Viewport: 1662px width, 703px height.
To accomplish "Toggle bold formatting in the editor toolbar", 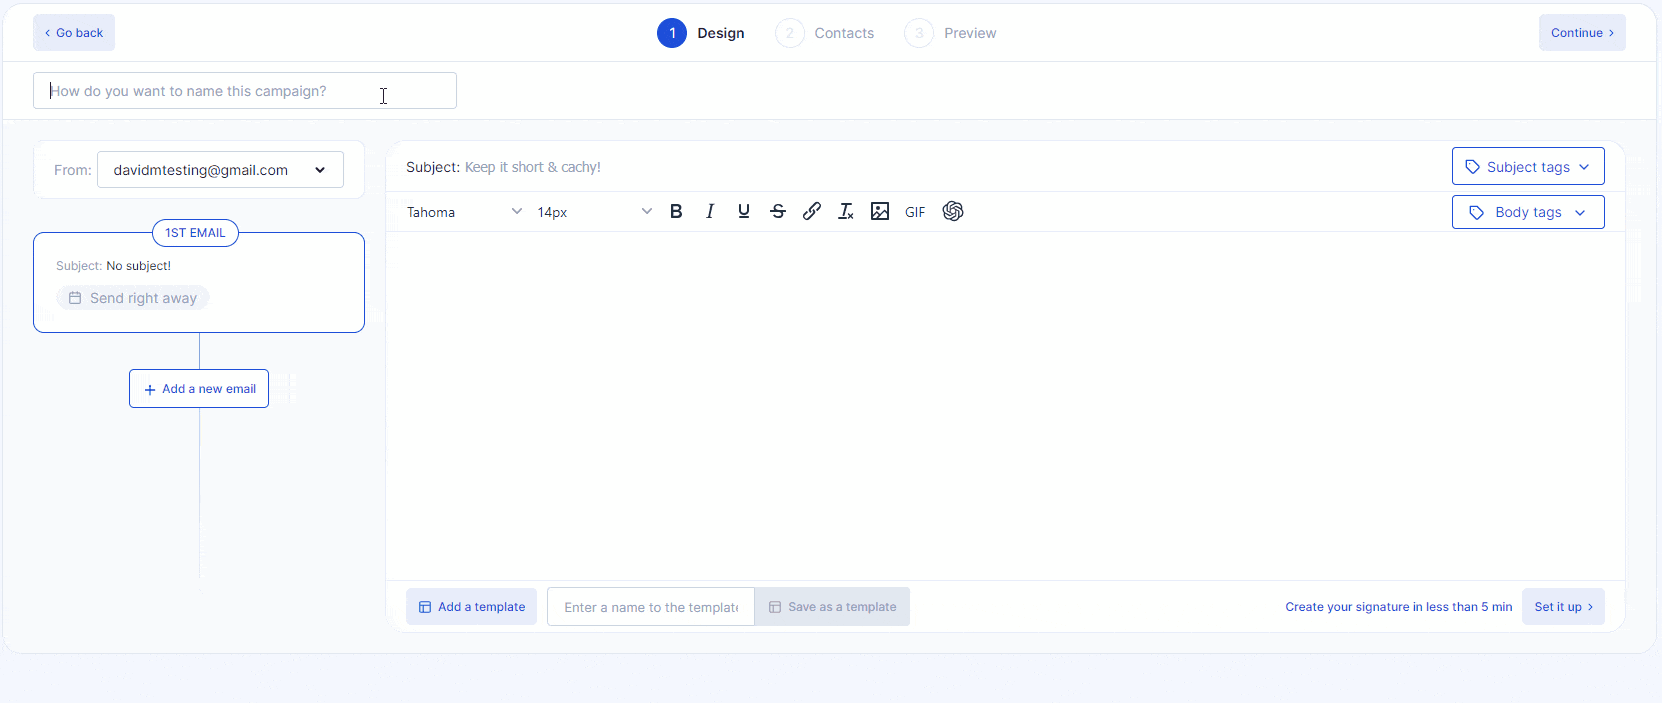I will 676,211.
